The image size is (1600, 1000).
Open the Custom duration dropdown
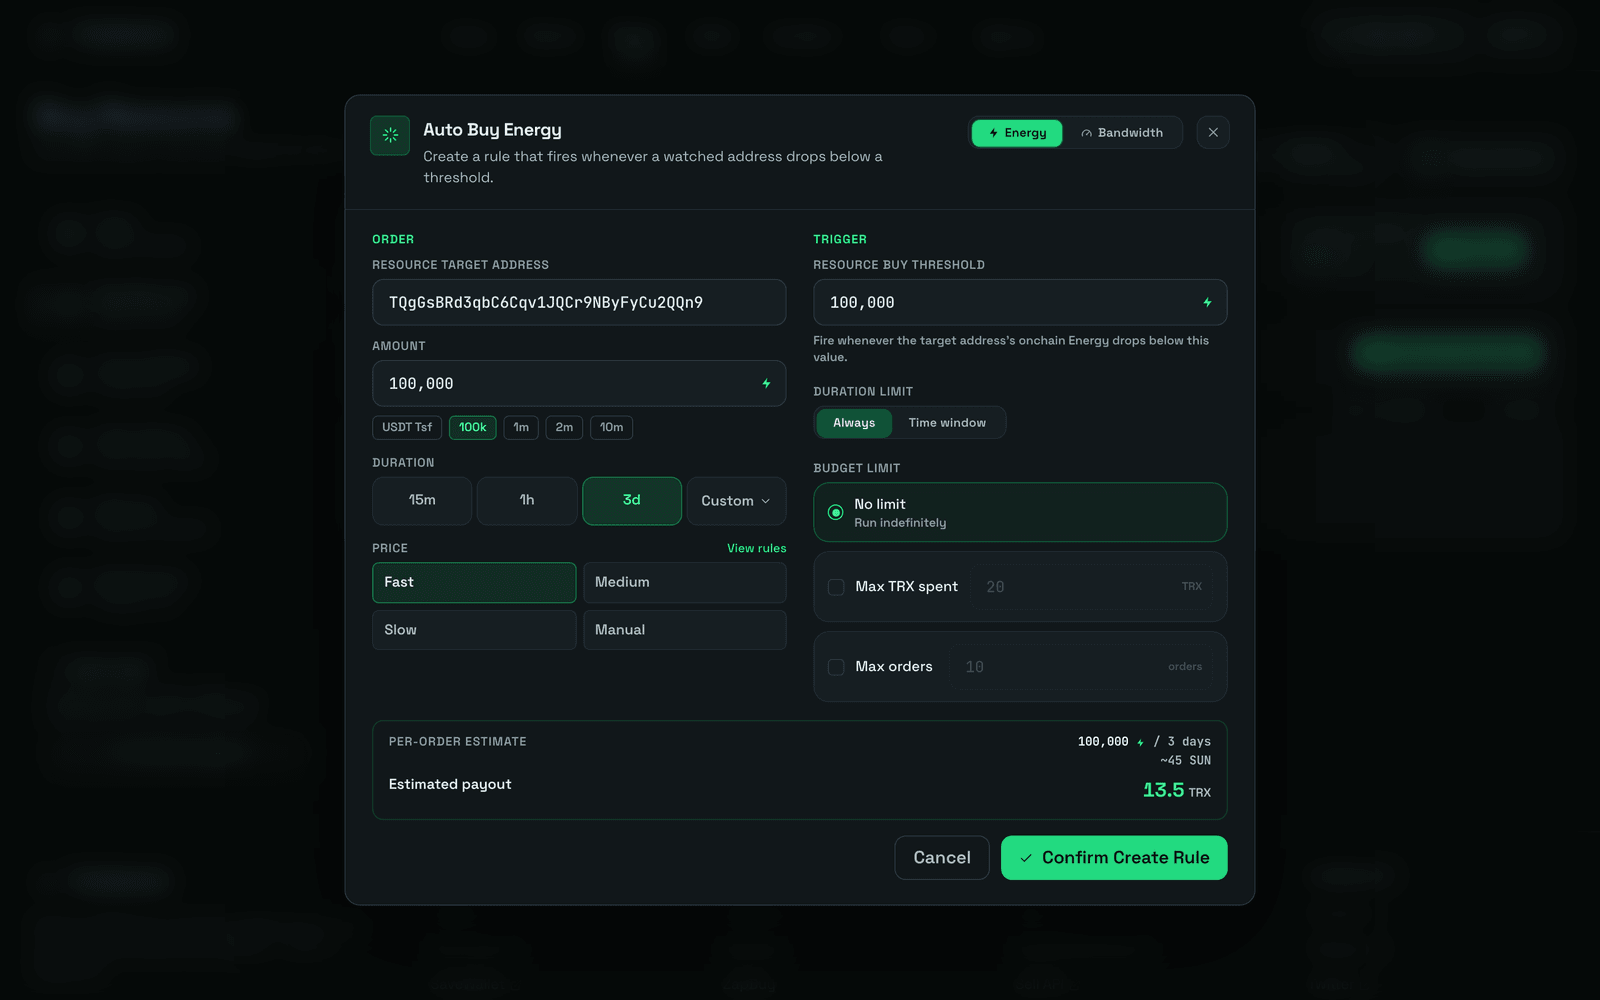click(x=736, y=501)
